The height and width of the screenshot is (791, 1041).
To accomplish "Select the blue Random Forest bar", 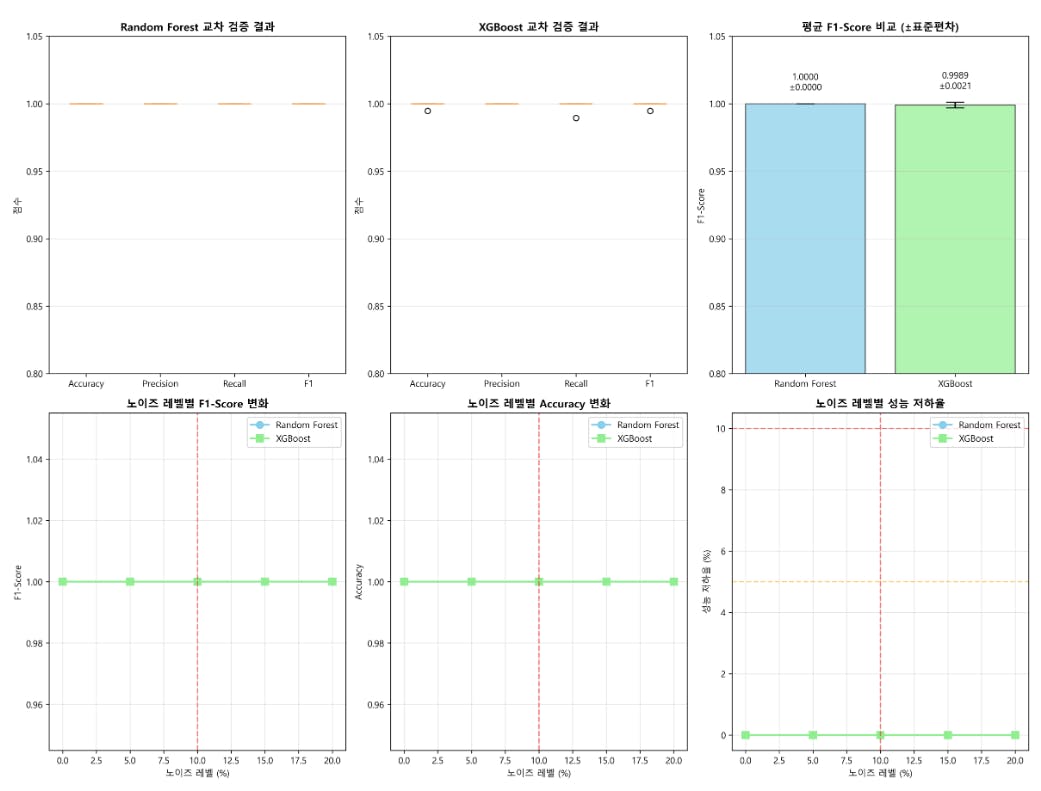I will [805, 238].
